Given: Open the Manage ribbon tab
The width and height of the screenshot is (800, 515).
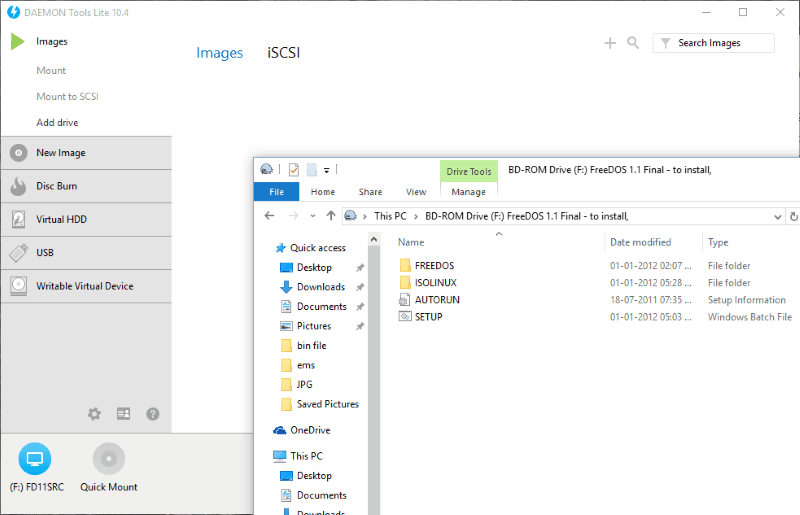Looking at the screenshot, I should click(x=468, y=192).
